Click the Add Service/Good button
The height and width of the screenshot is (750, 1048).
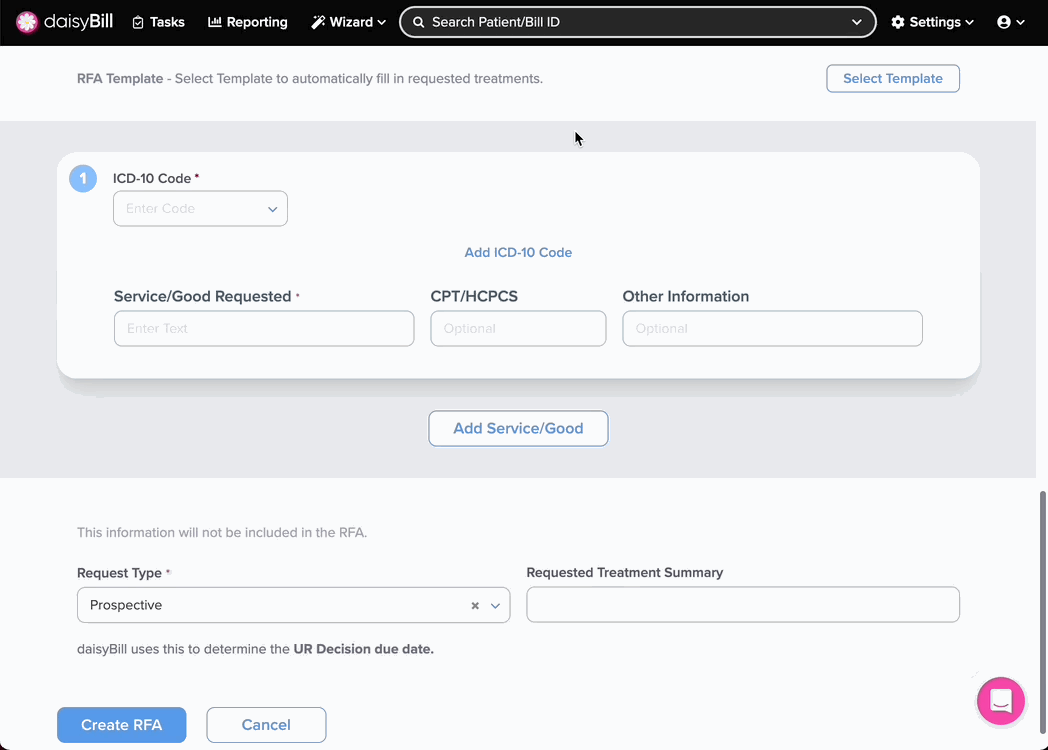click(518, 428)
